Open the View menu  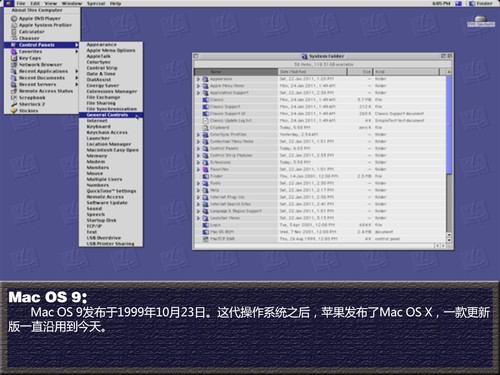[x=51, y=3]
